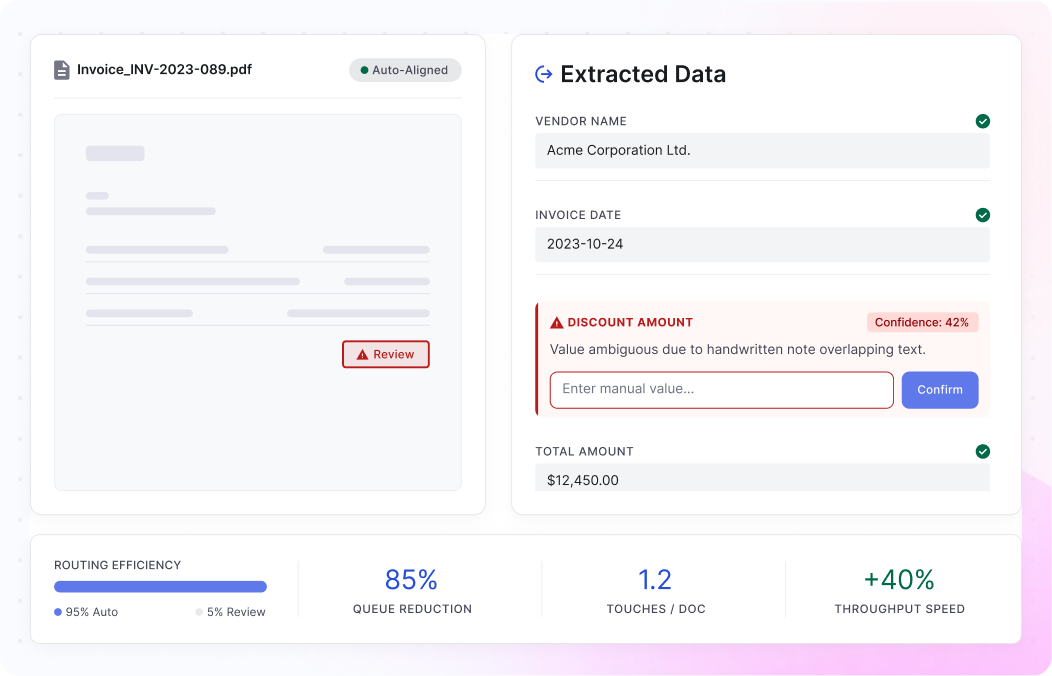Click the blue 95% Auto legend dot
Screen dimensions: 1052x676
[x=58, y=612]
